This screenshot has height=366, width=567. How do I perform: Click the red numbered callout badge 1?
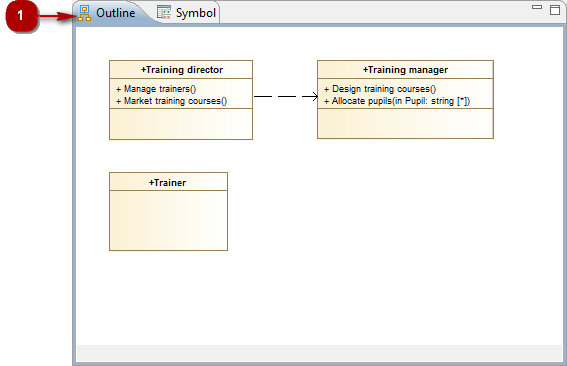[21, 16]
